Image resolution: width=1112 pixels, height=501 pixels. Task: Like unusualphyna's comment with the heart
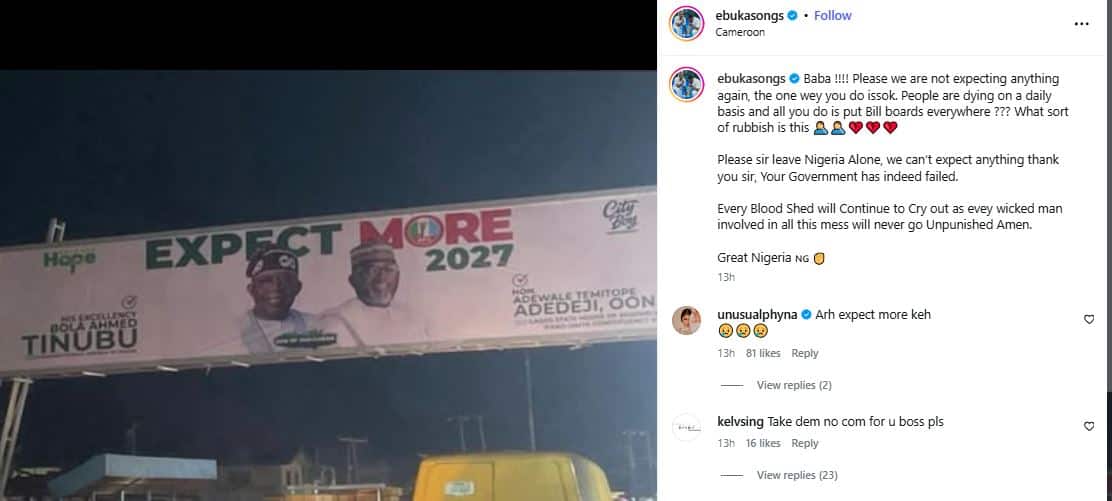pos(1089,319)
